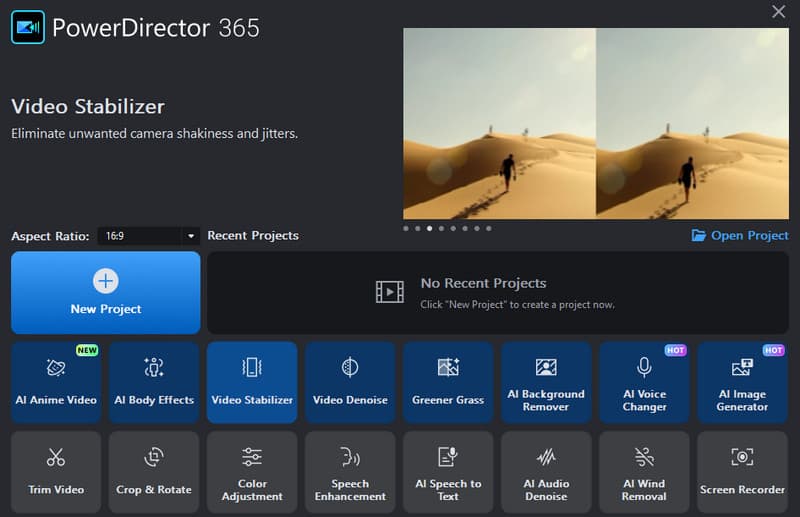This screenshot has width=800, height=517.
Task: Open the Trim Video tool
Action: point(56,472)
